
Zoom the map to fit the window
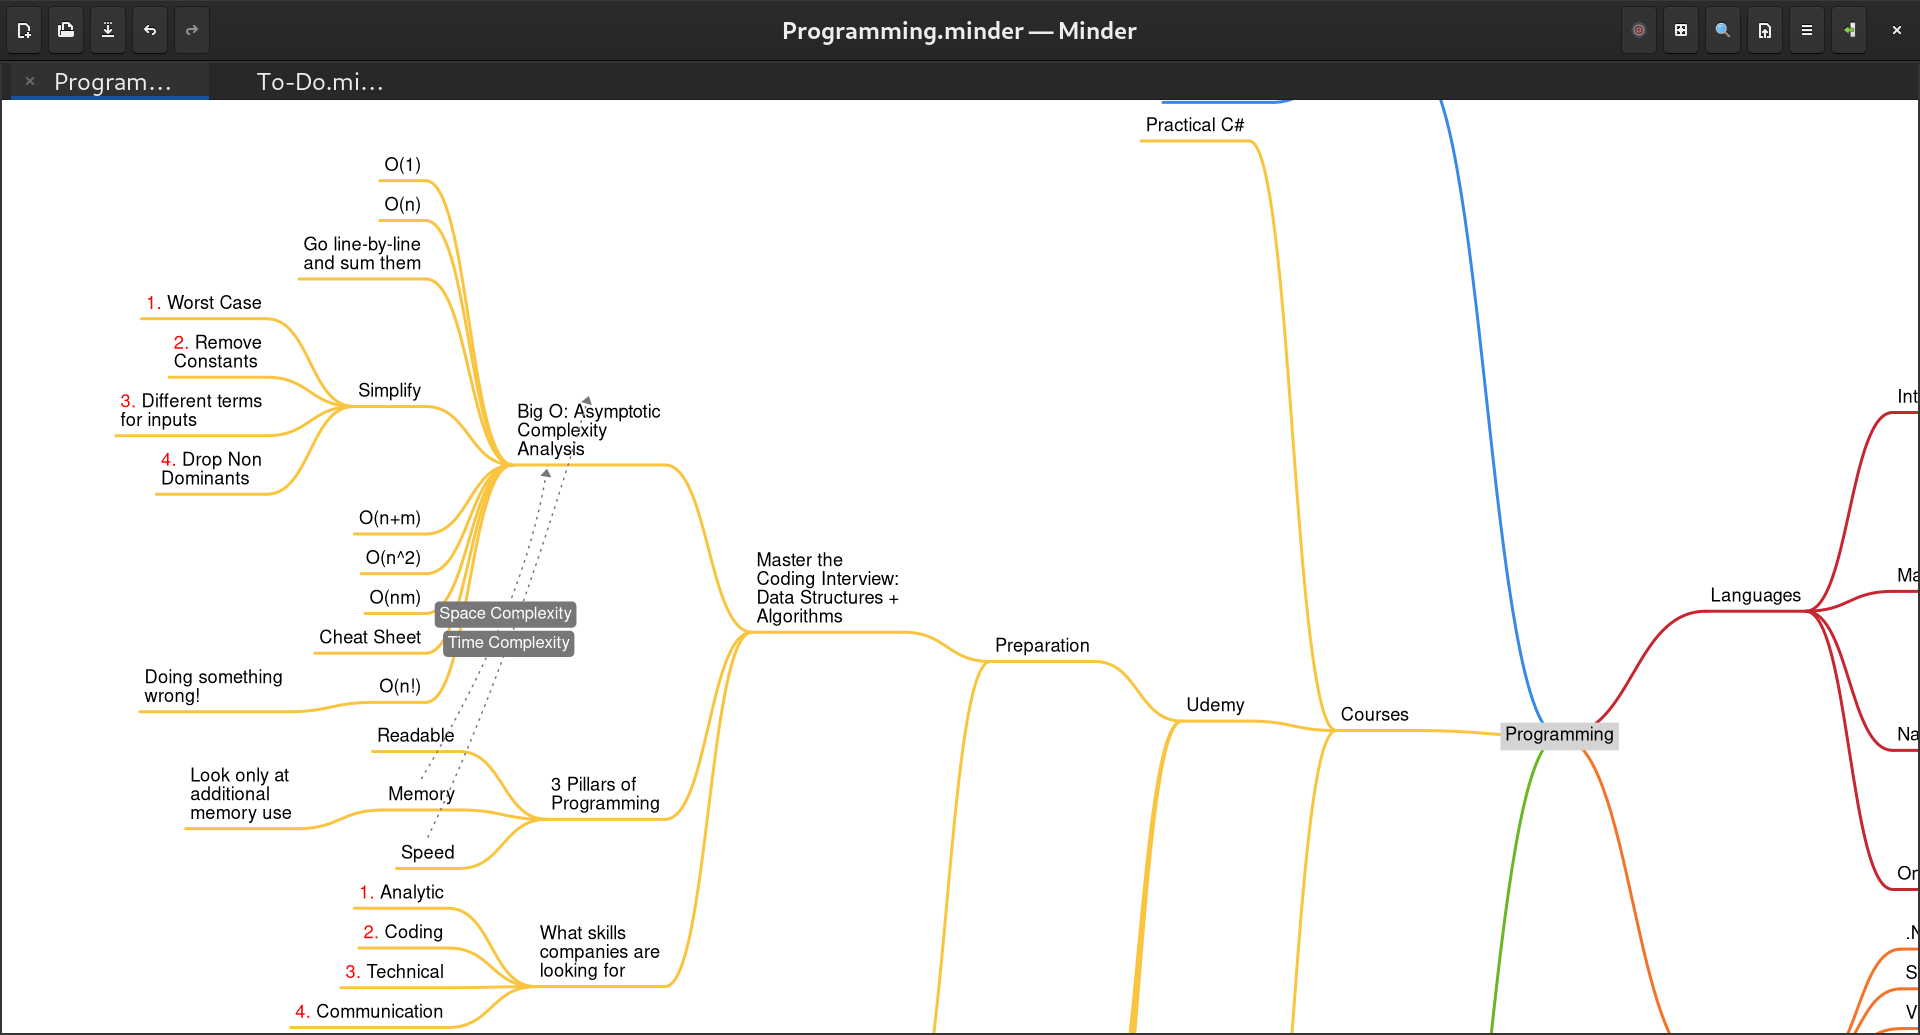(1680, 29)
